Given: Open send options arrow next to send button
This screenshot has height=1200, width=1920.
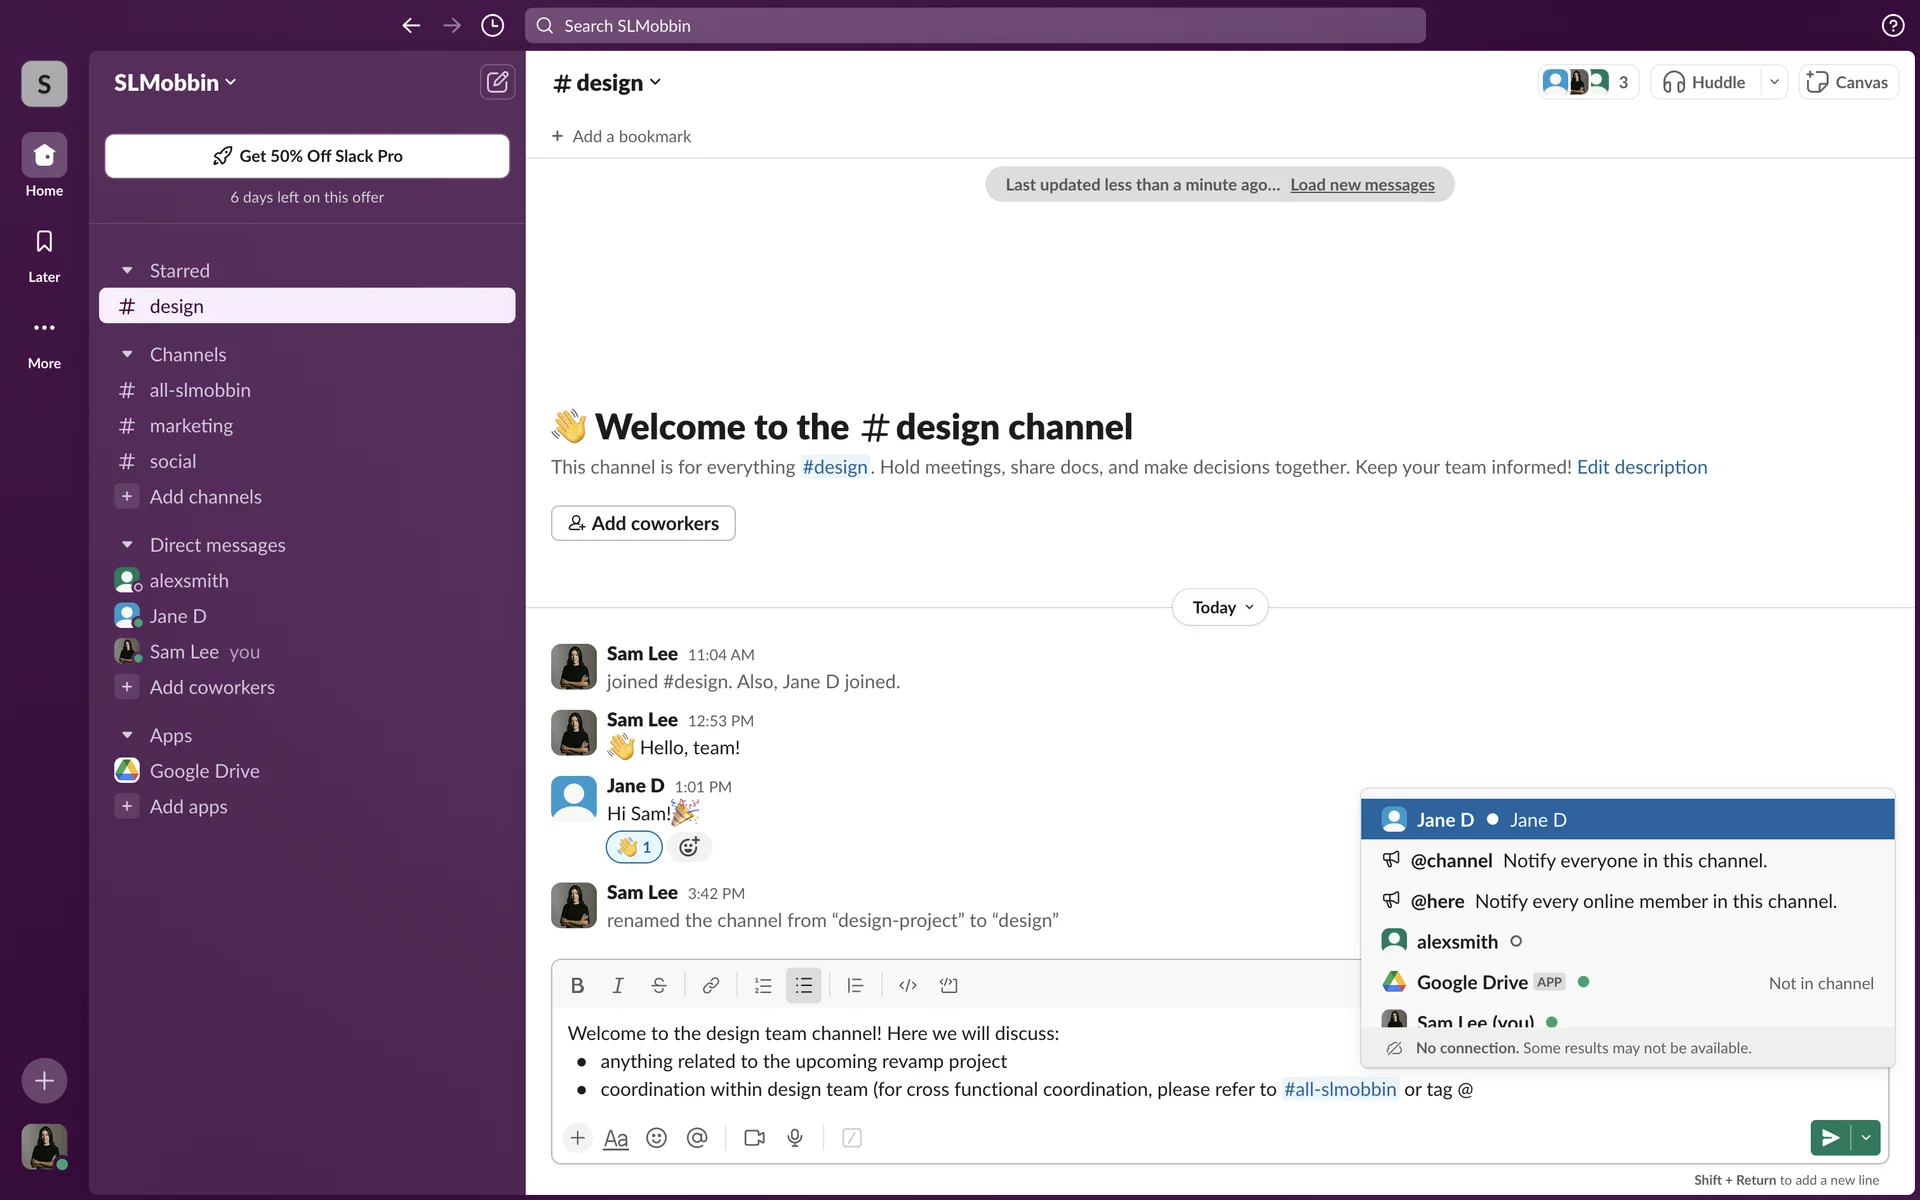Looking at the screenshot, I should [x=1866, y=1138].
